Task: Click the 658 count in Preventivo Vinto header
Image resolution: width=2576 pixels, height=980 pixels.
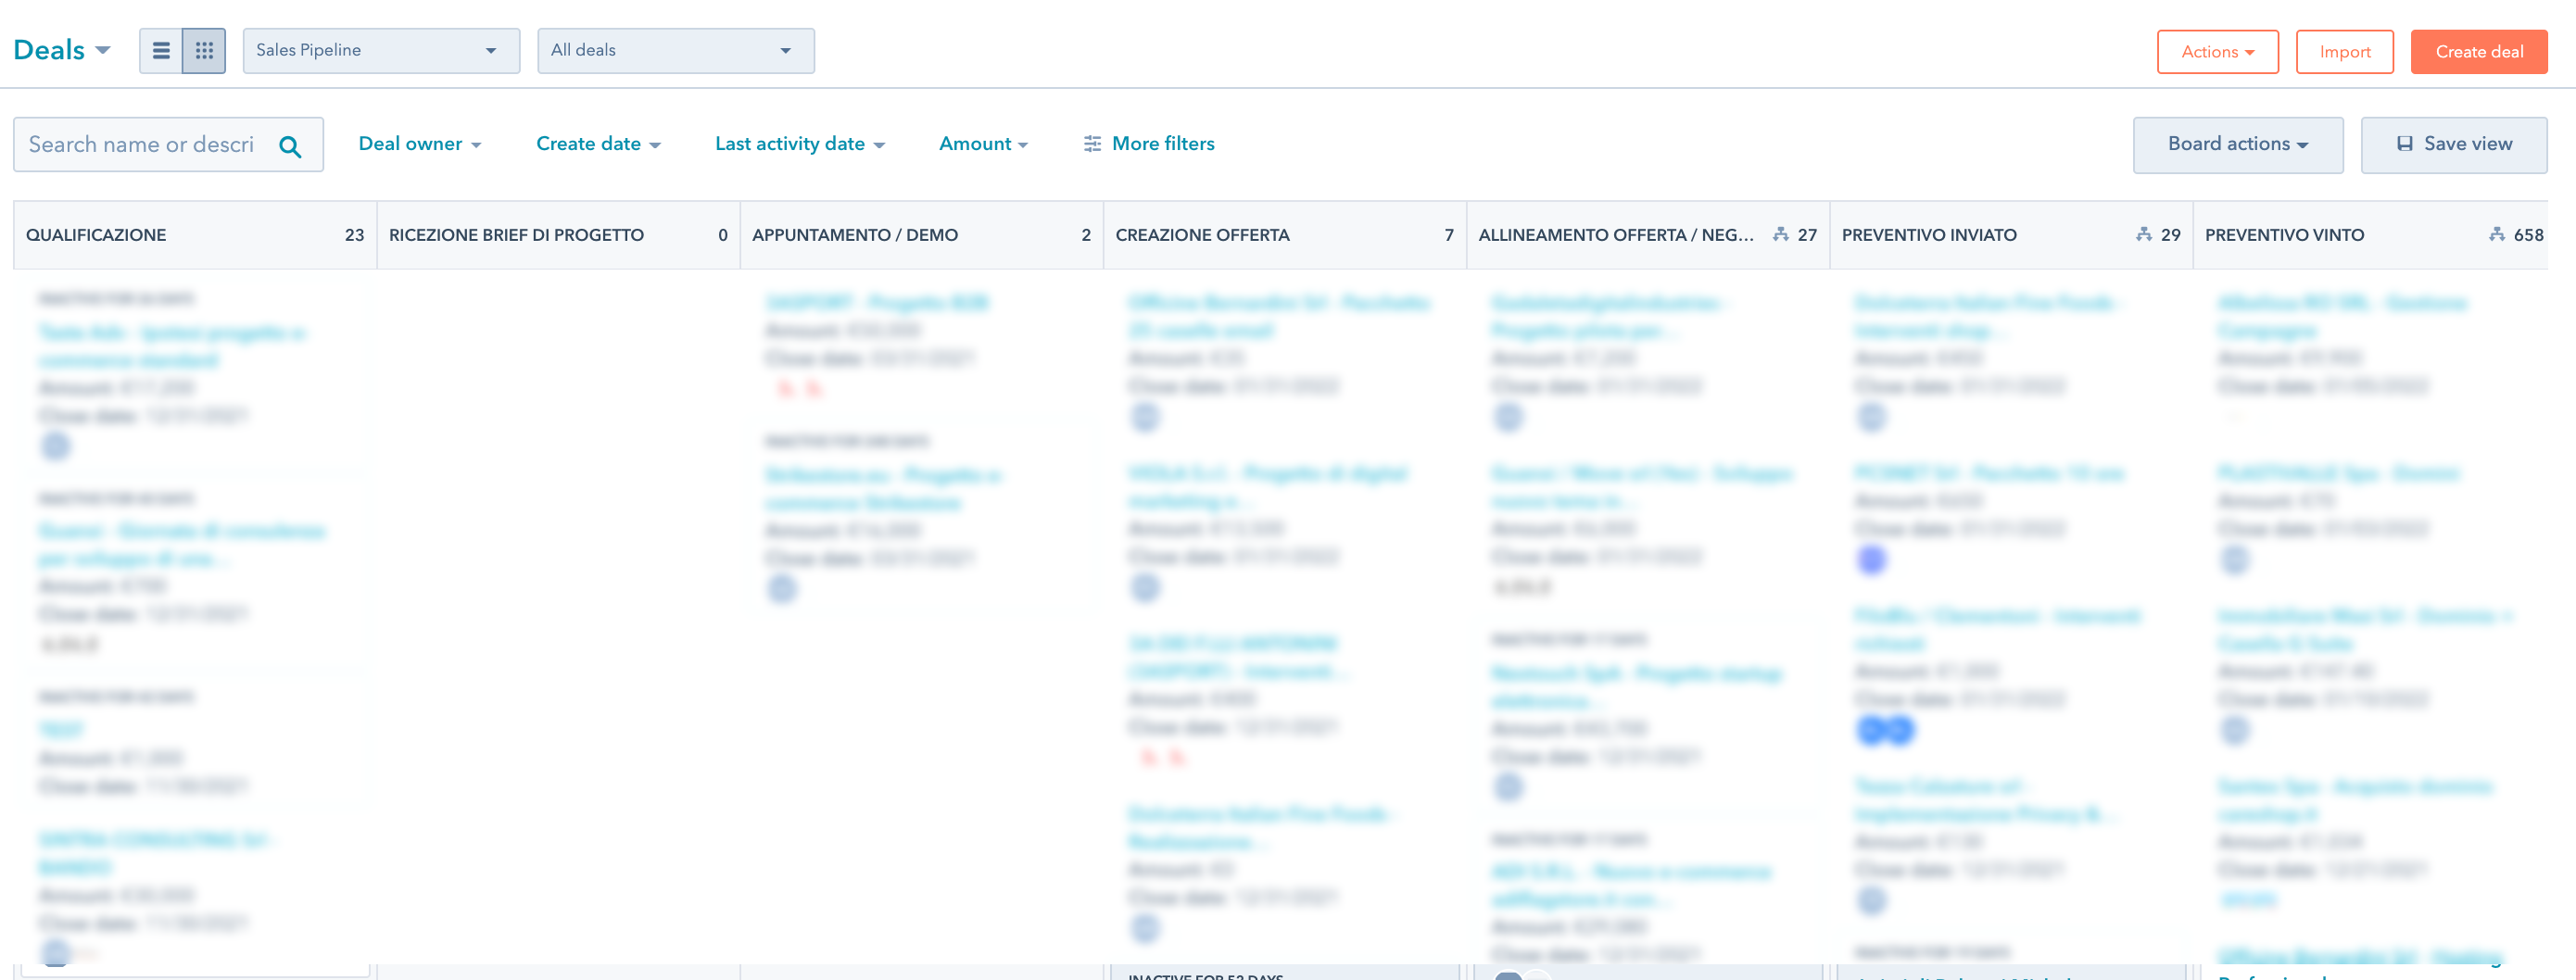Action: coord(2528,235)
